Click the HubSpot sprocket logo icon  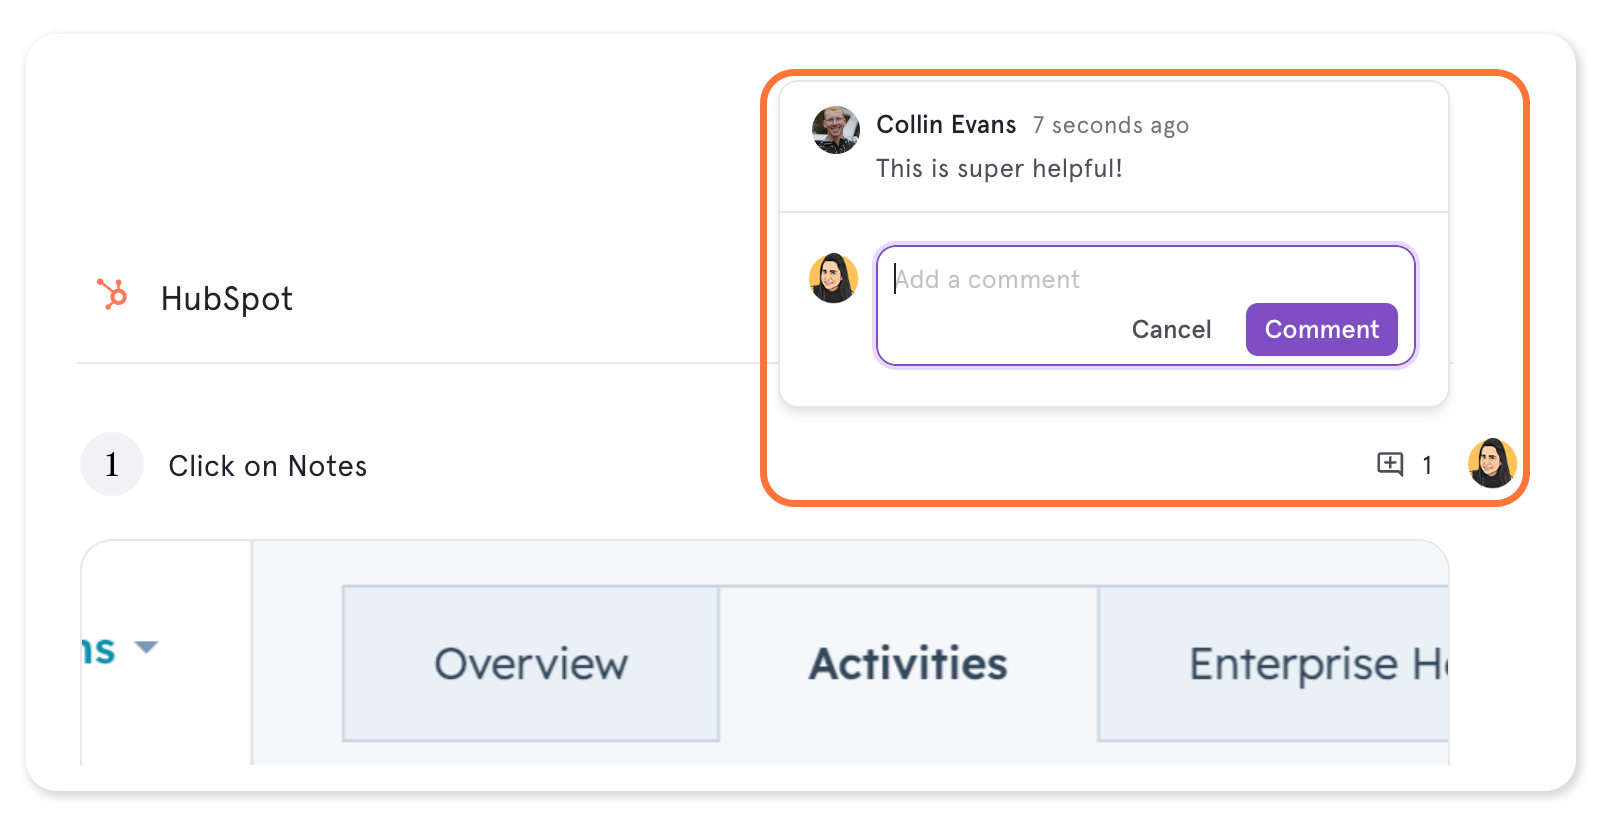[x=112, y=294]
